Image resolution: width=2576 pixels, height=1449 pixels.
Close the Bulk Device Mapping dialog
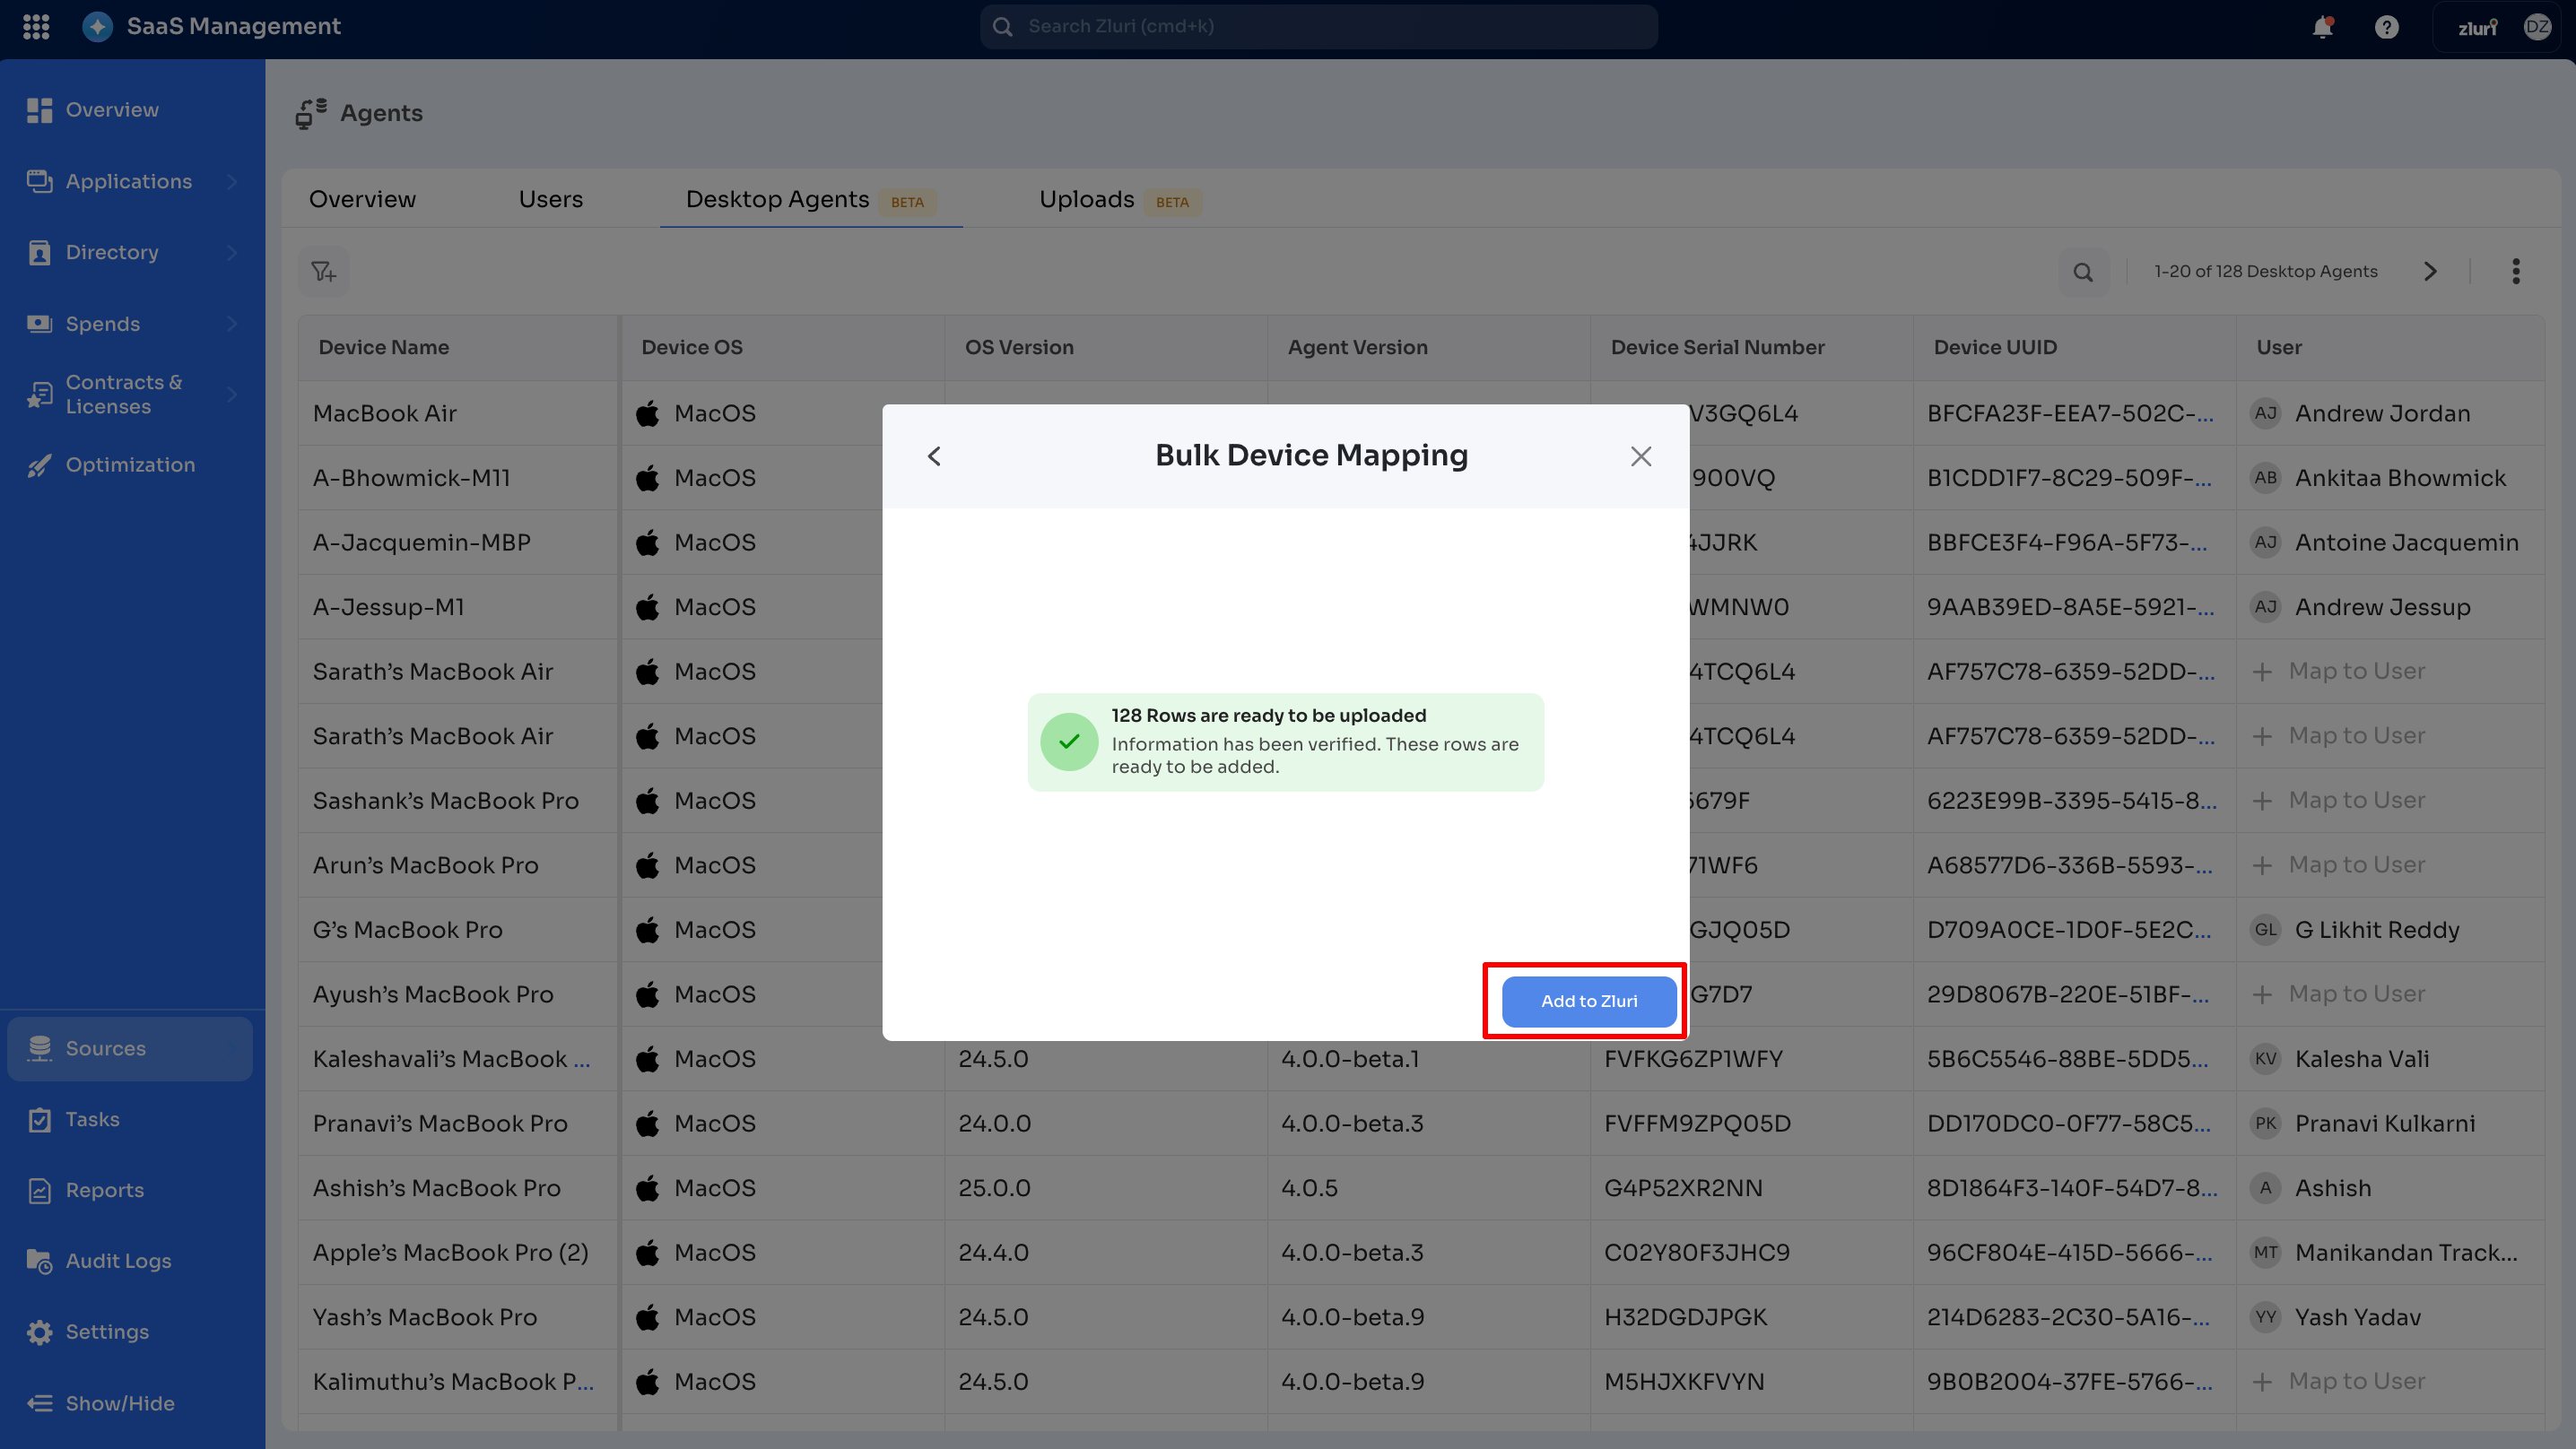coord(1640,456)
